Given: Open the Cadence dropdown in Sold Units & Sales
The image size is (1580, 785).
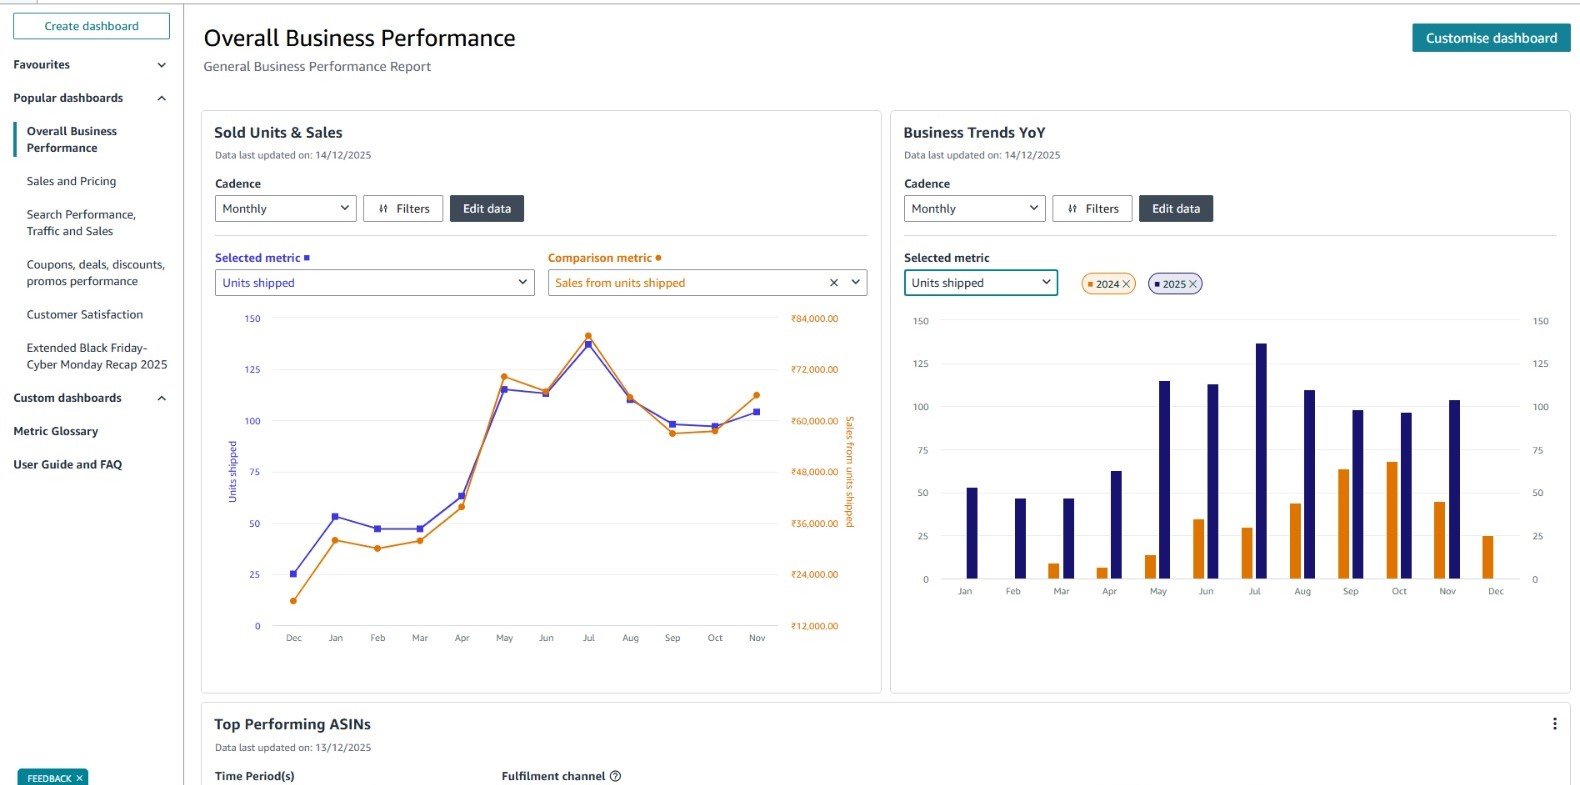Looking at the screenshot, I should click(285, 209).
